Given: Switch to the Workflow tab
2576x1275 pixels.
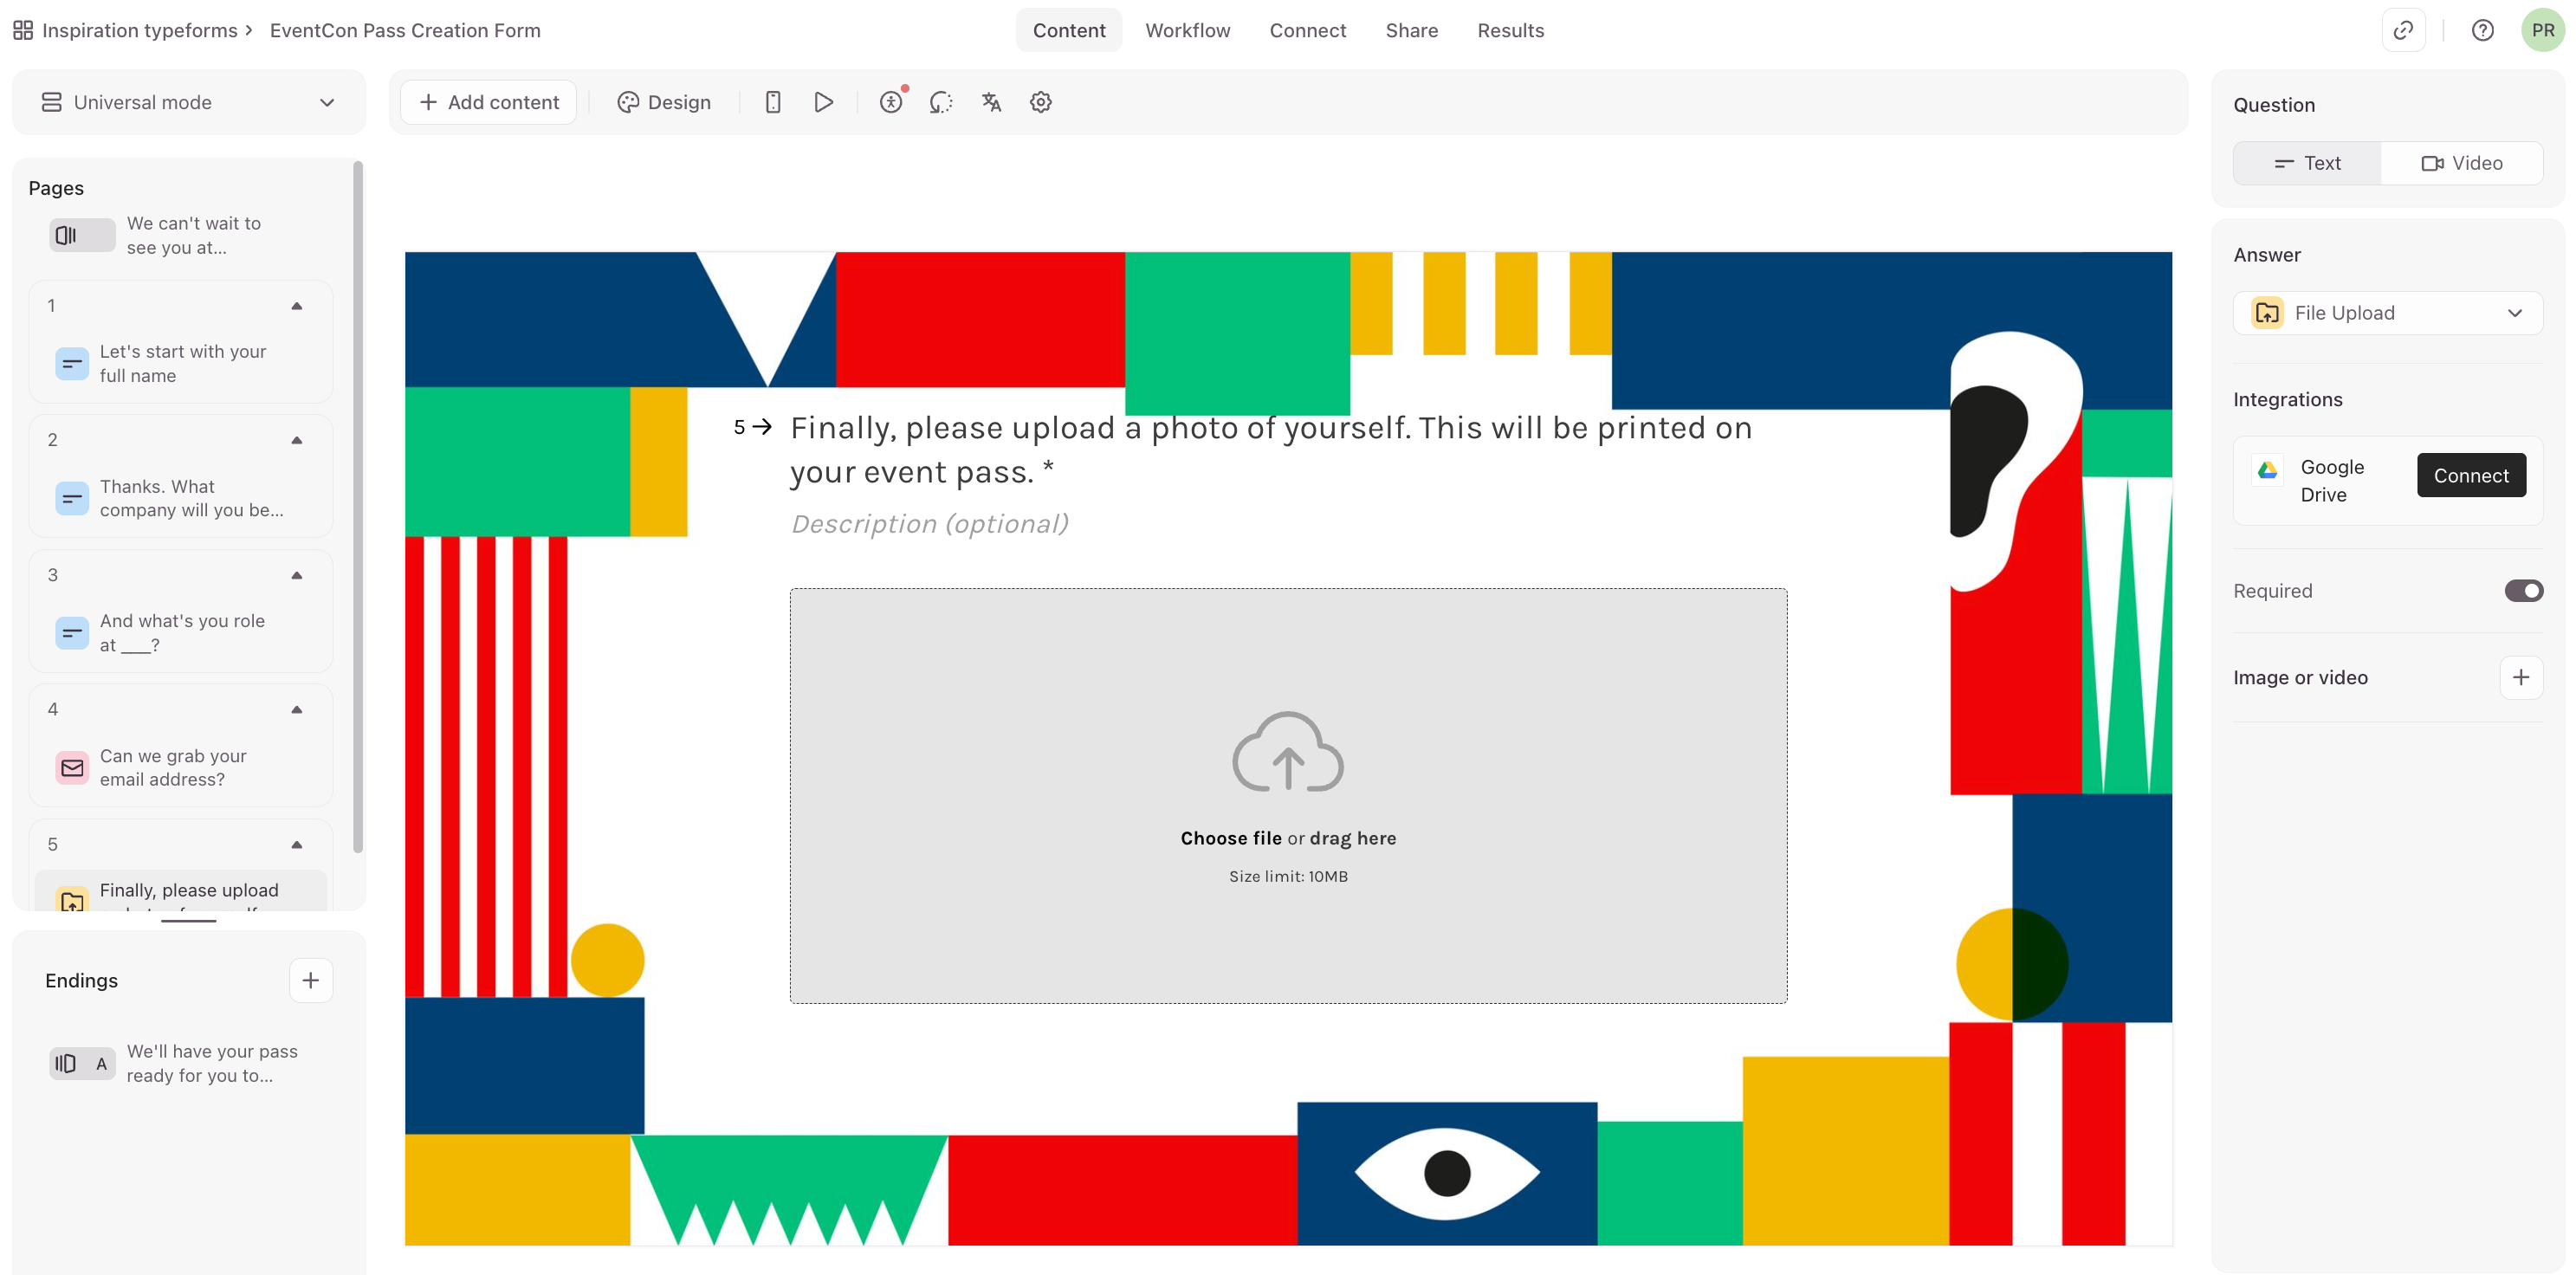Looking at the screenshot, I should (x=1187, y=30).
